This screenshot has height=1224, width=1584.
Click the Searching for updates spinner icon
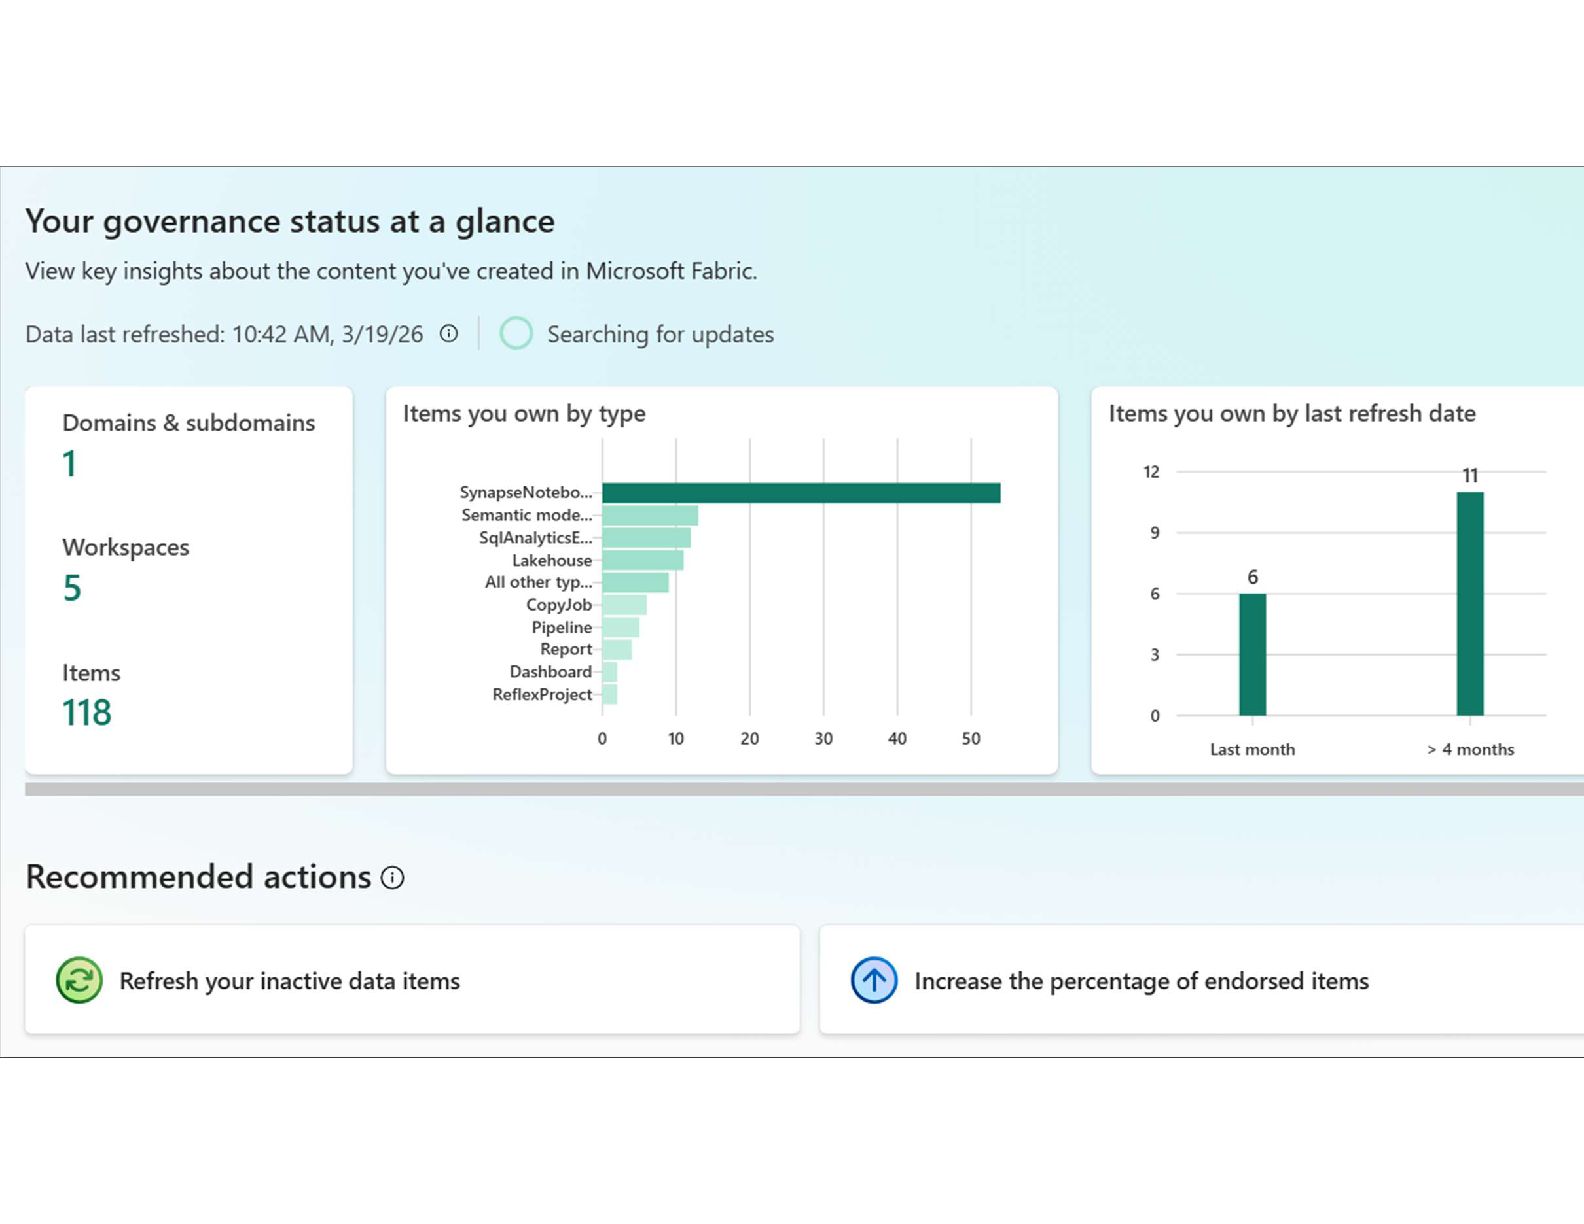point(516,333)
